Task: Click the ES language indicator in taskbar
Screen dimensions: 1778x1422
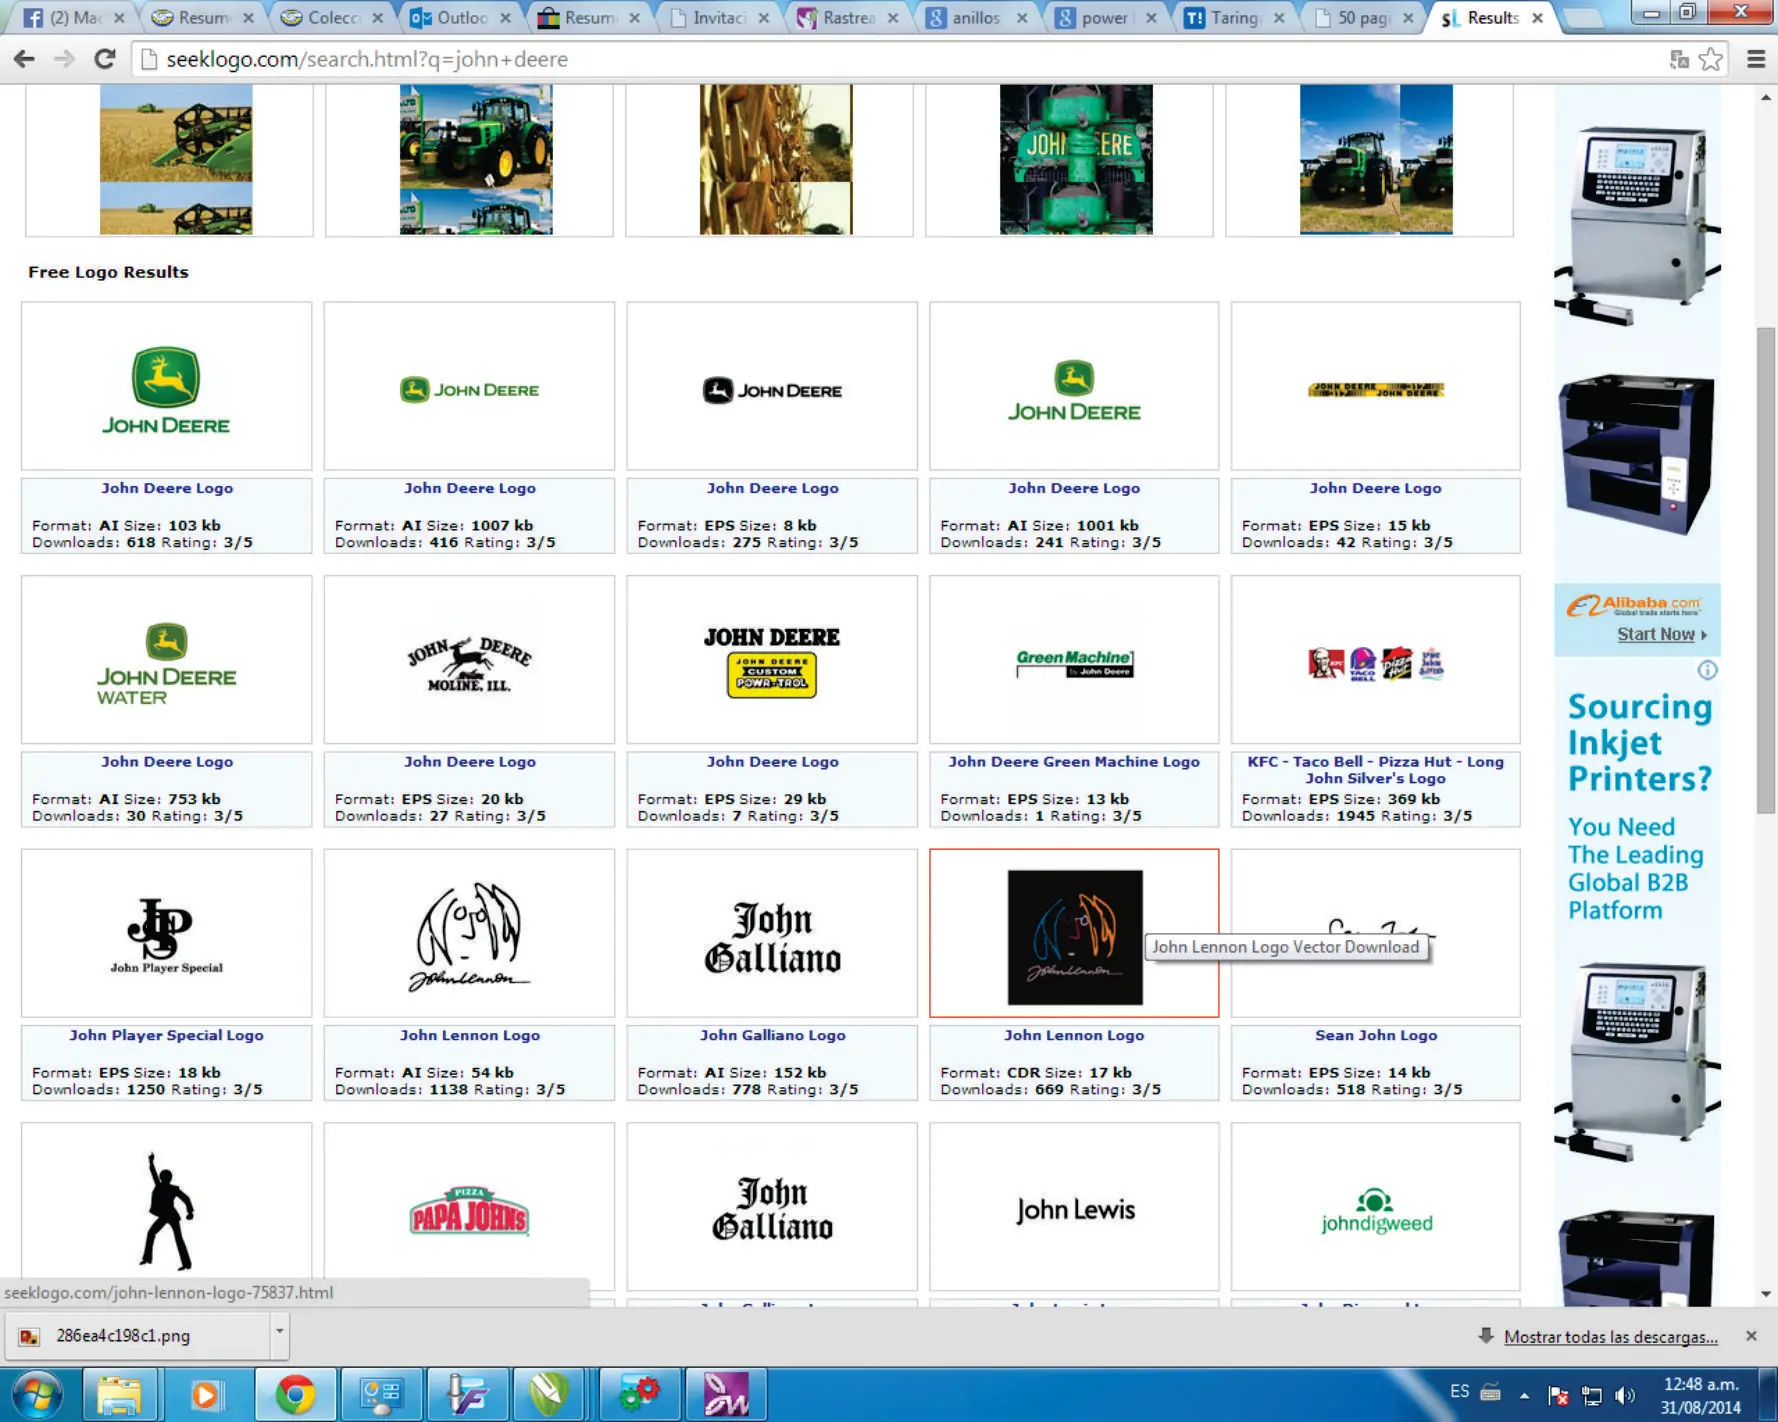Action: (1459, 1392)
